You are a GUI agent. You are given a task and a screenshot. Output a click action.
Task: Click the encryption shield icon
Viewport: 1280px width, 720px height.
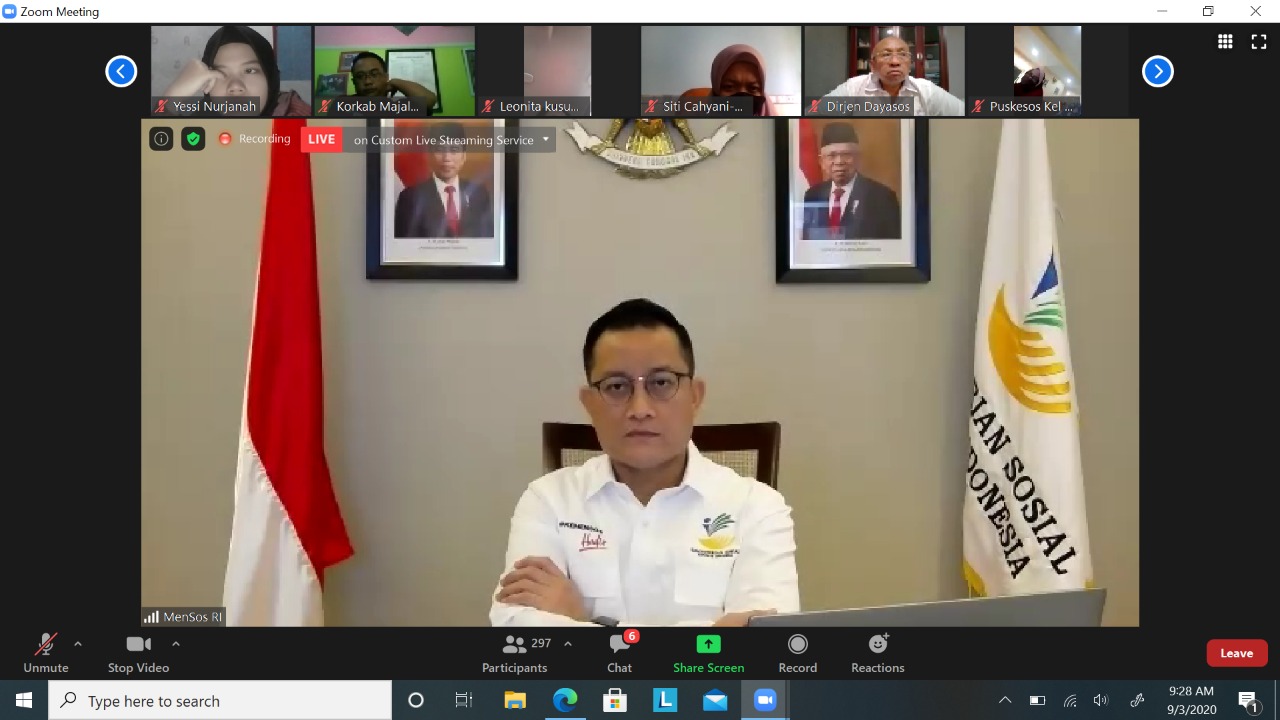click(193, 139)
